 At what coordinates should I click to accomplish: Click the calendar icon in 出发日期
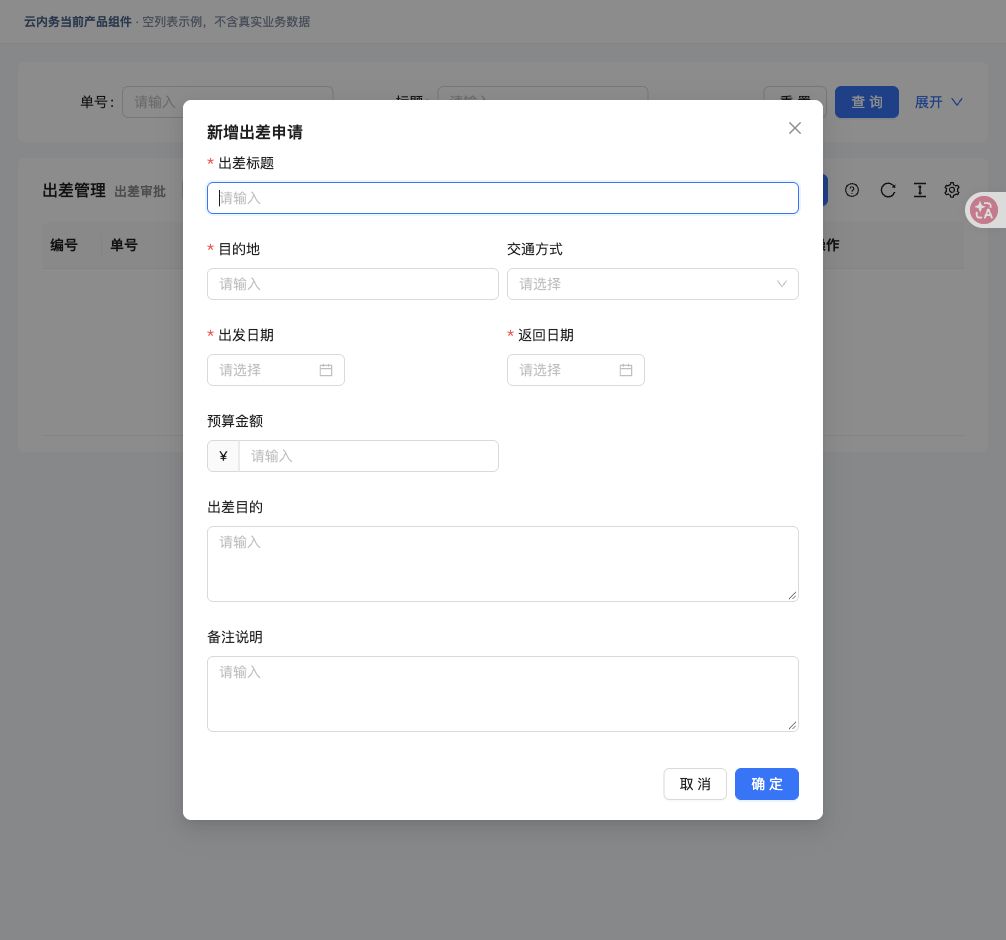tap(326, 370)
